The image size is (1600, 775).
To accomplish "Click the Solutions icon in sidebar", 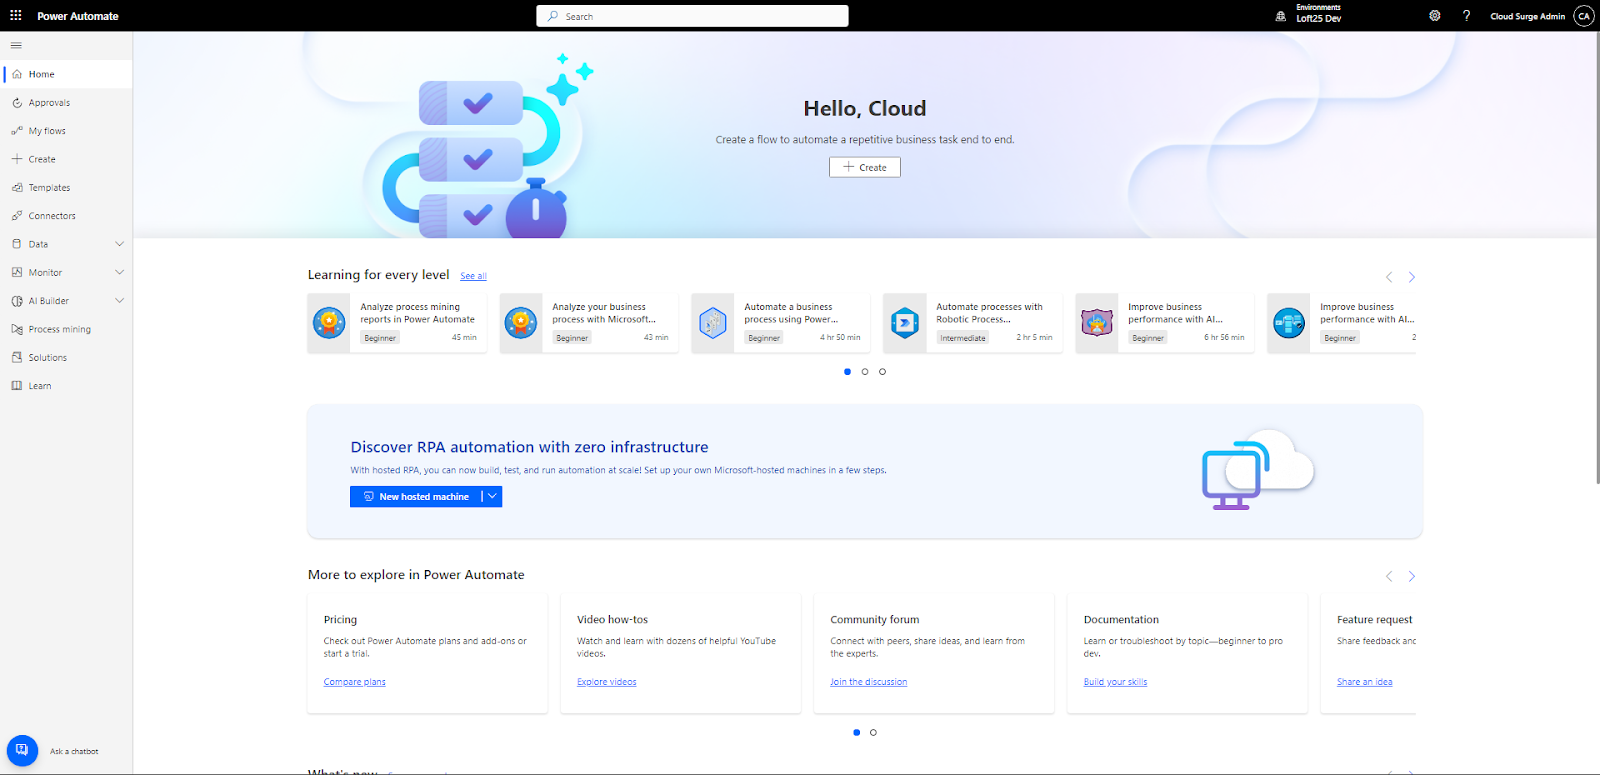I will [x=17, y=357].
